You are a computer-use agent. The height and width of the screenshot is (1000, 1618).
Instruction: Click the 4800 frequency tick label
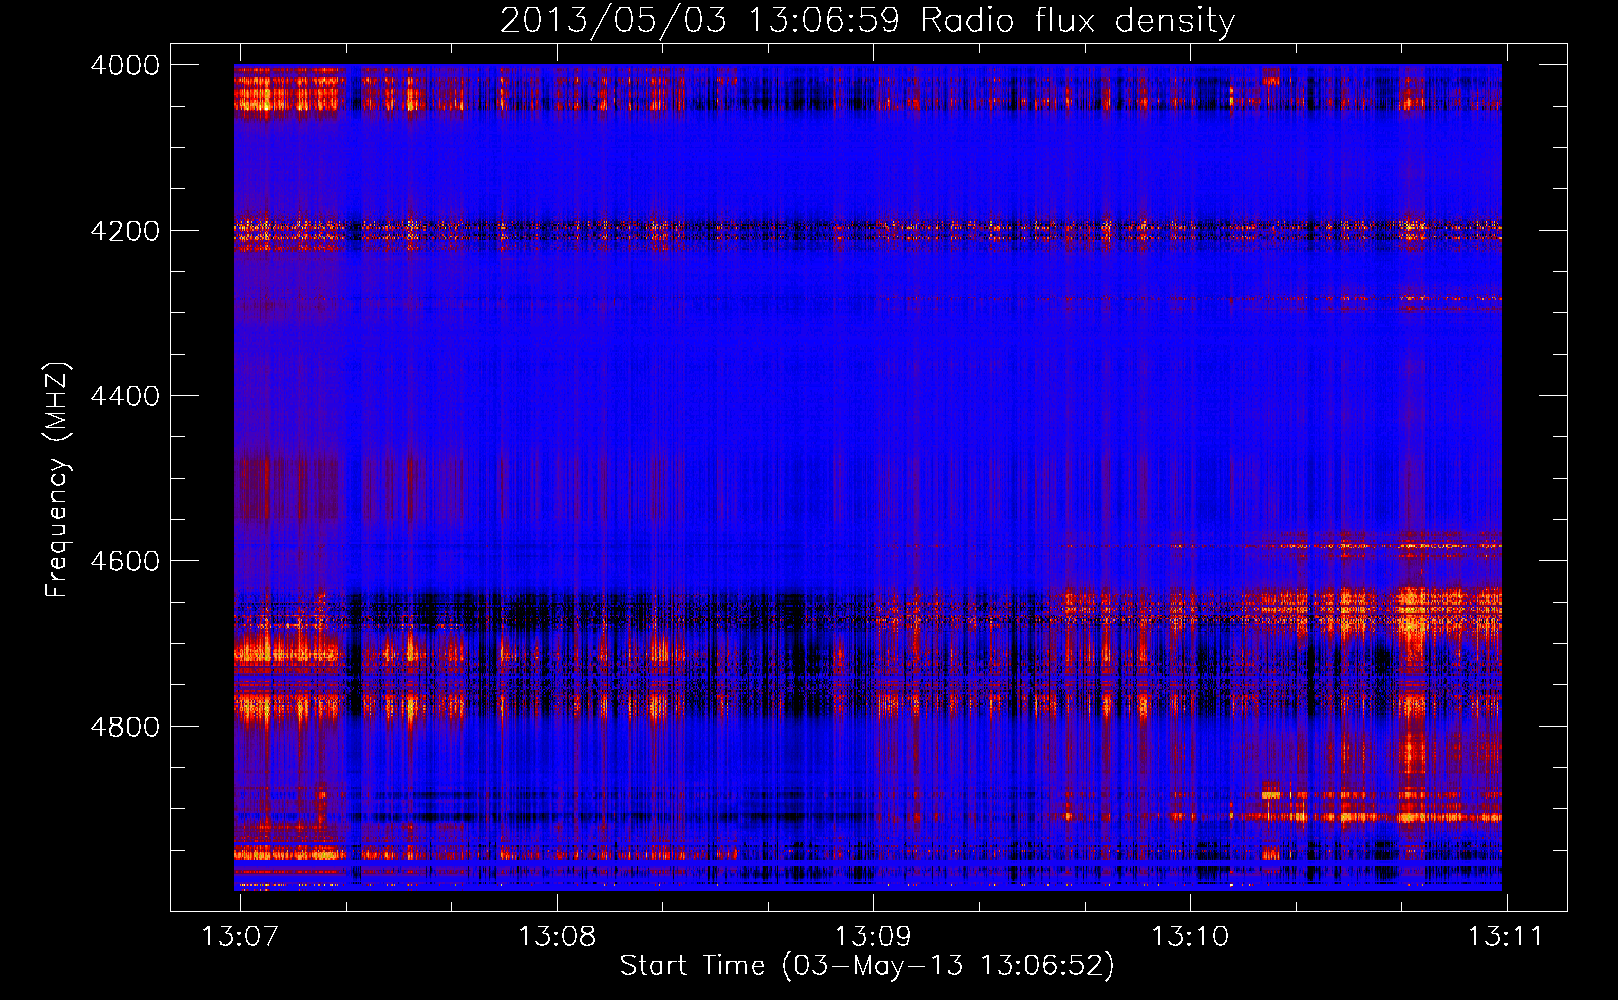pyautogui.click(x=125, y=727)
